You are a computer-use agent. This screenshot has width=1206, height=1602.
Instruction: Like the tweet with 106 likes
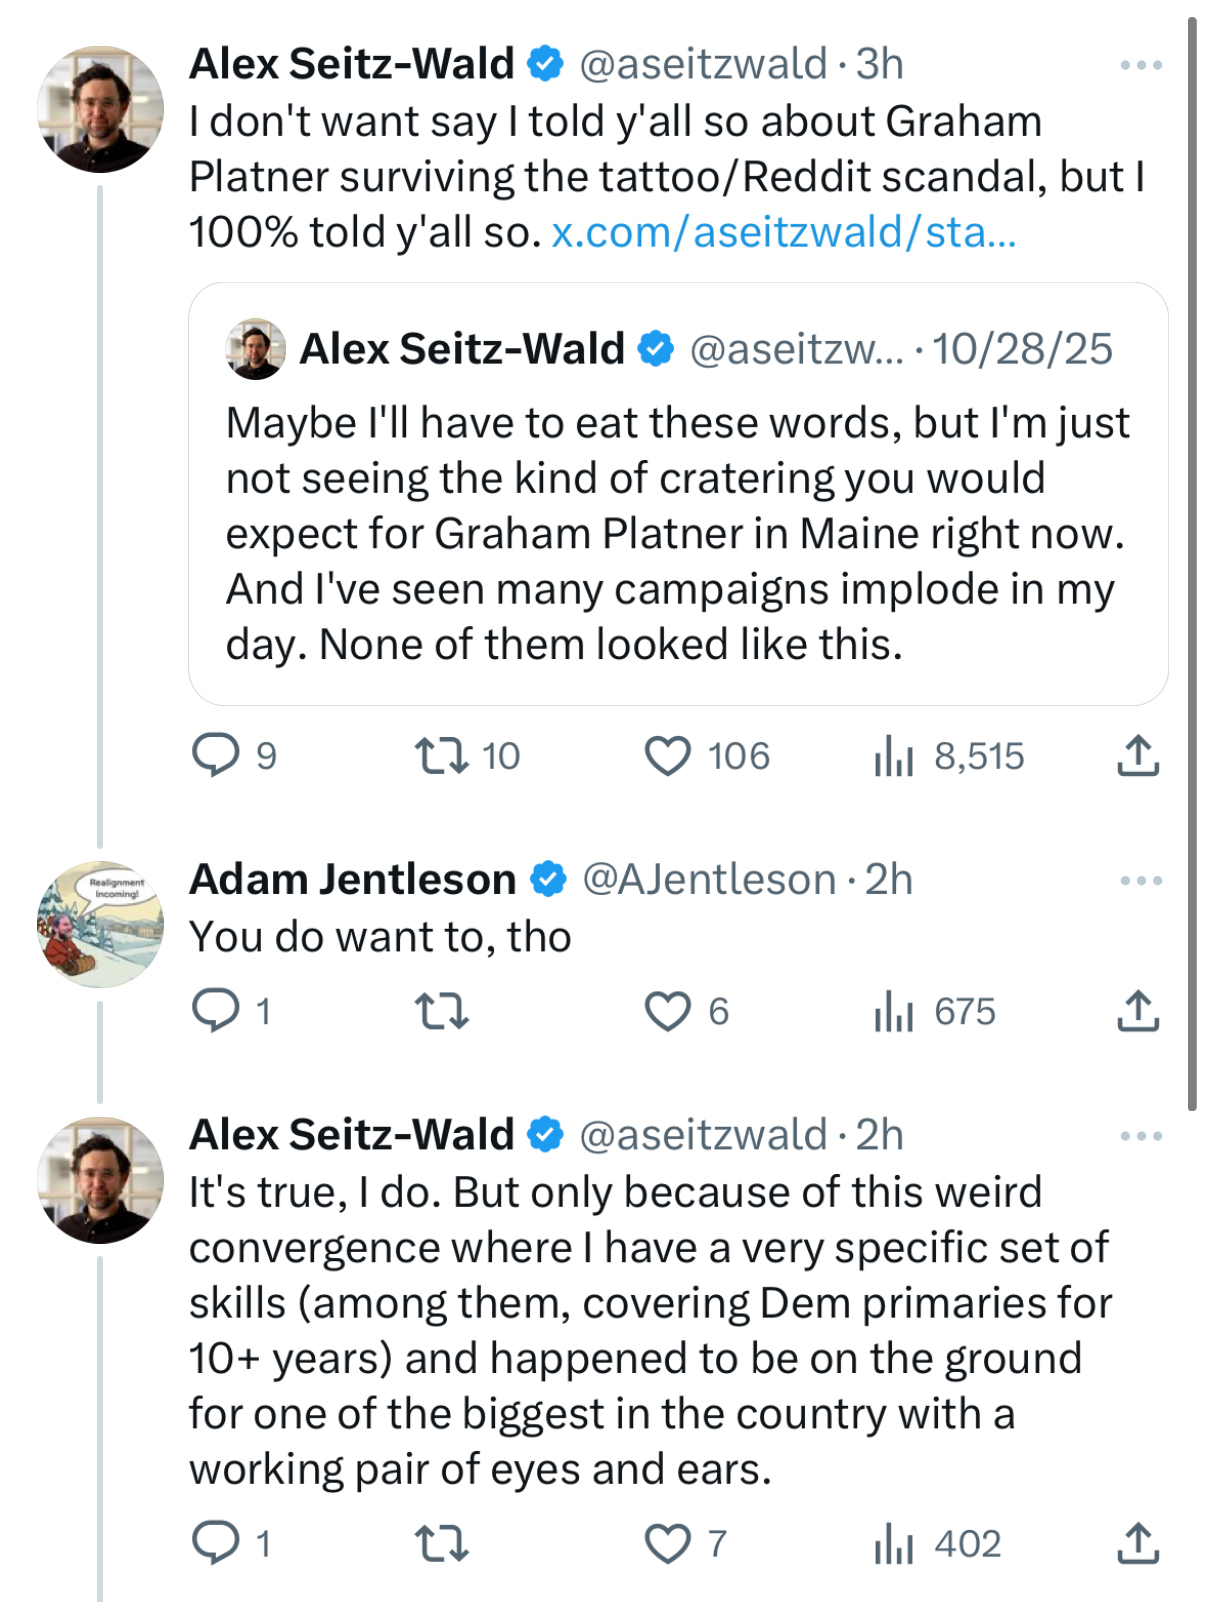point(668,756)
